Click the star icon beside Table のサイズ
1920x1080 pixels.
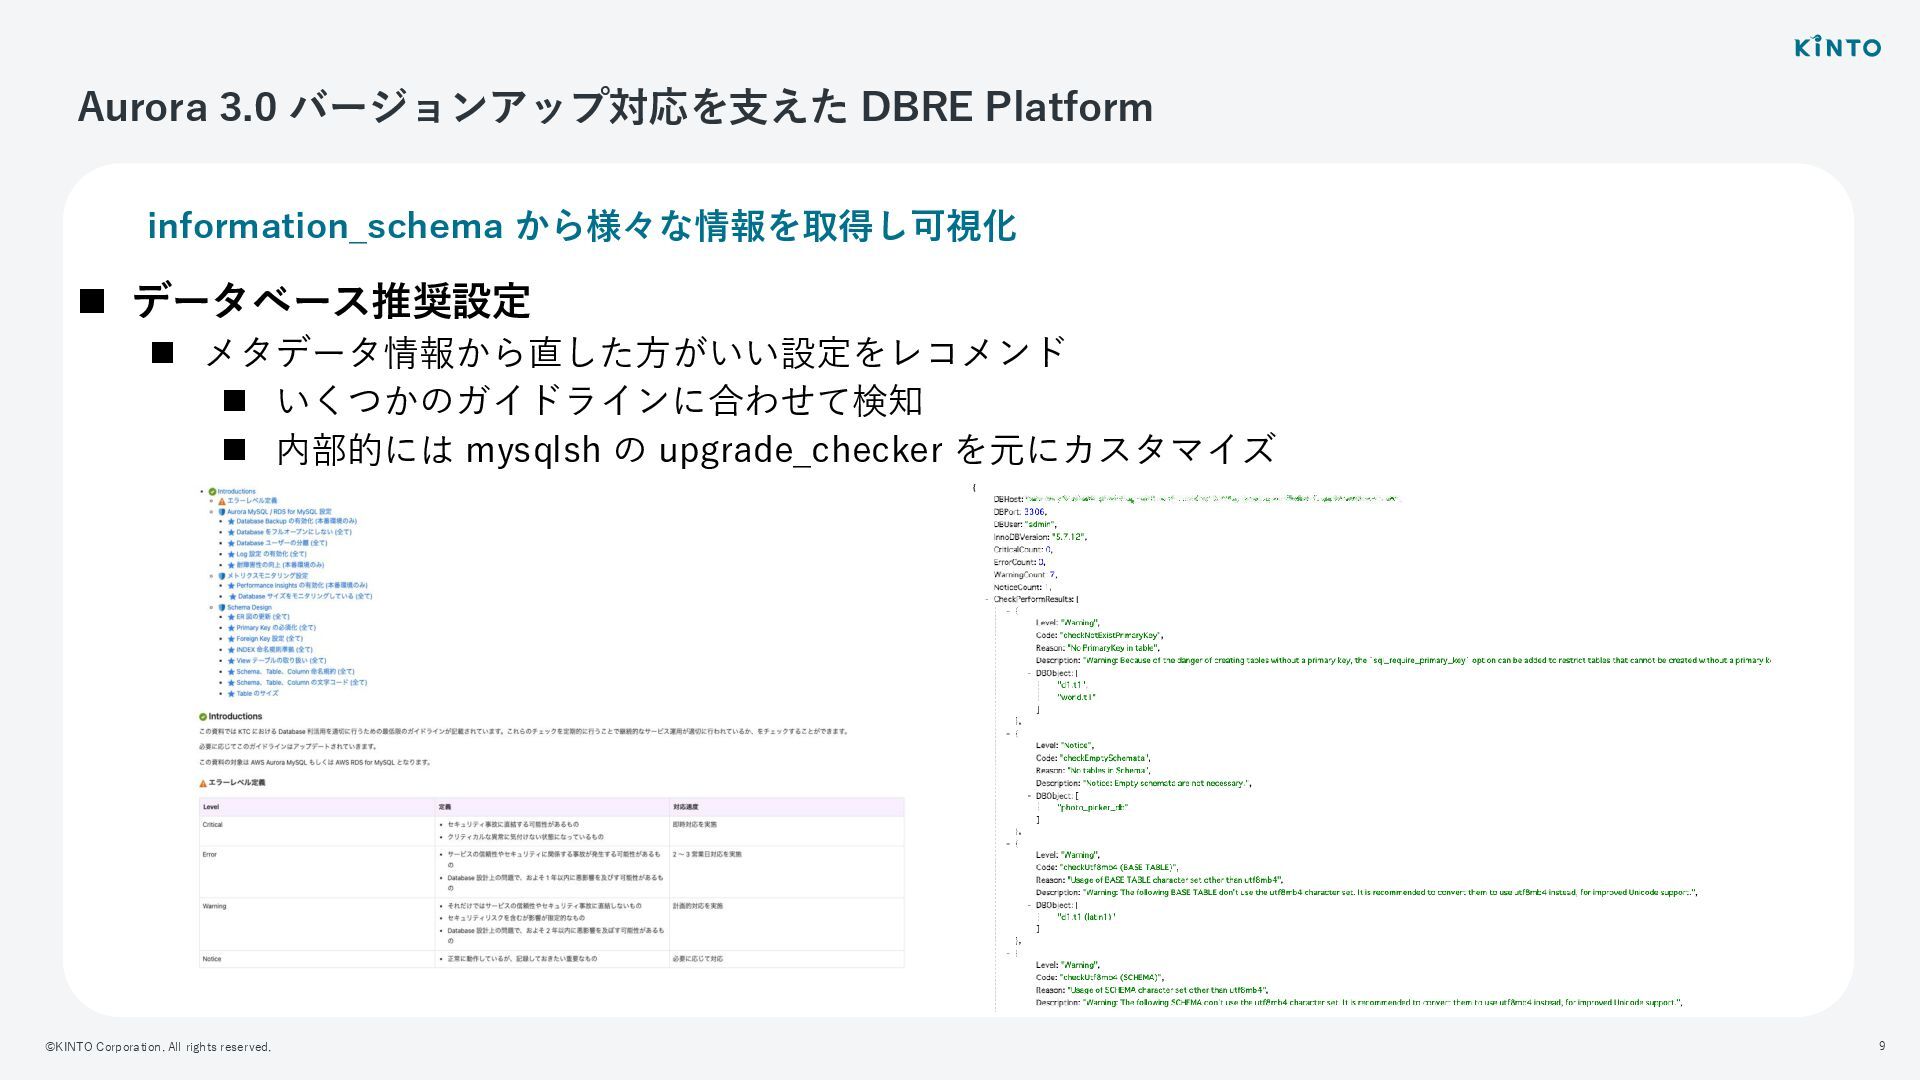[231, 694]
